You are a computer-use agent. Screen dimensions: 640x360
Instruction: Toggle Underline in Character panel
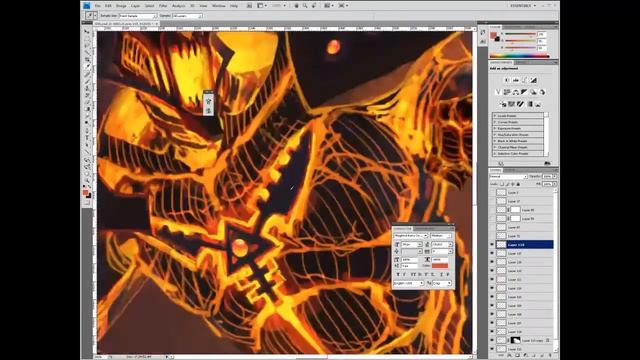pyautogui.click(x=441, y=274)
